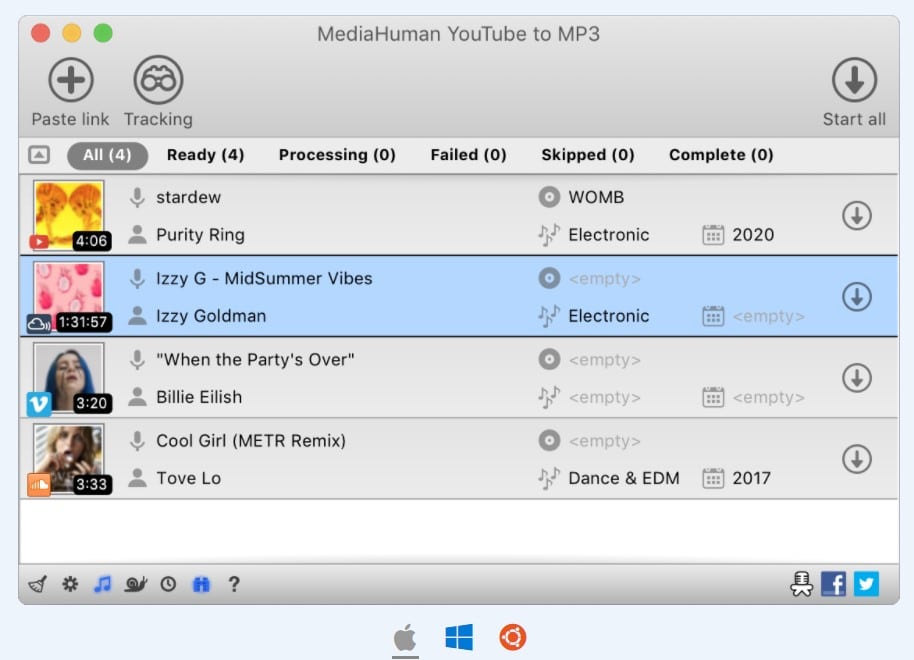Download the stardew track
The width and height of the screenshot is (914, 660).
856,215
